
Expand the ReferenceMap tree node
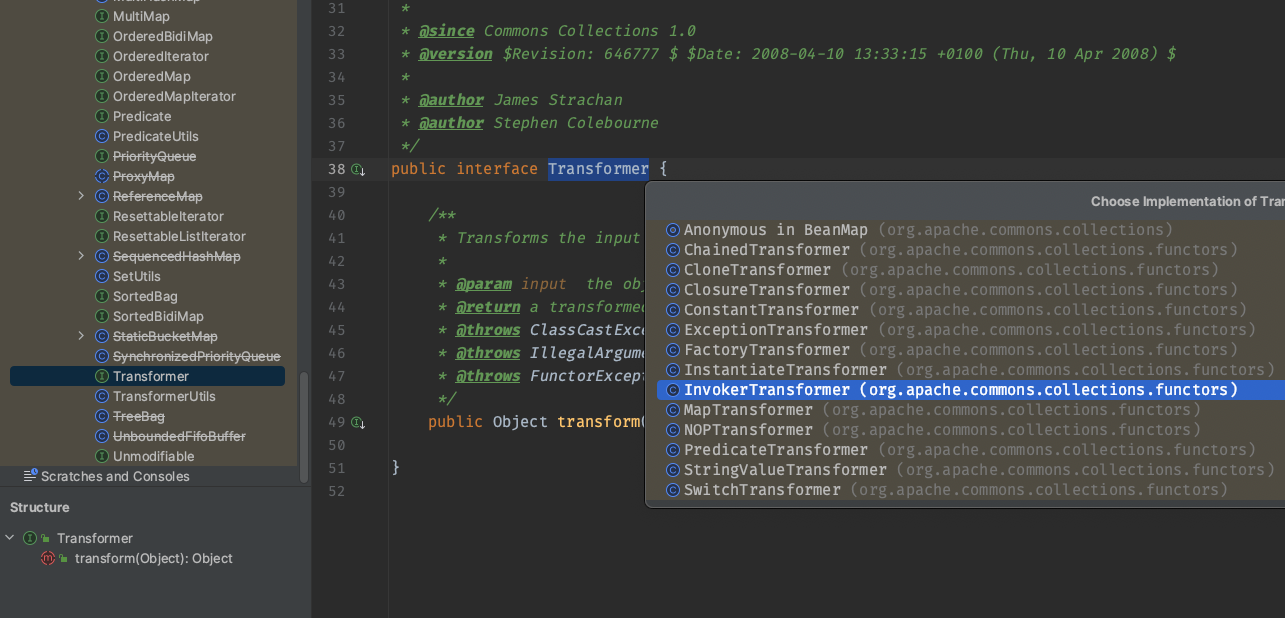click(x=81, y=196)
